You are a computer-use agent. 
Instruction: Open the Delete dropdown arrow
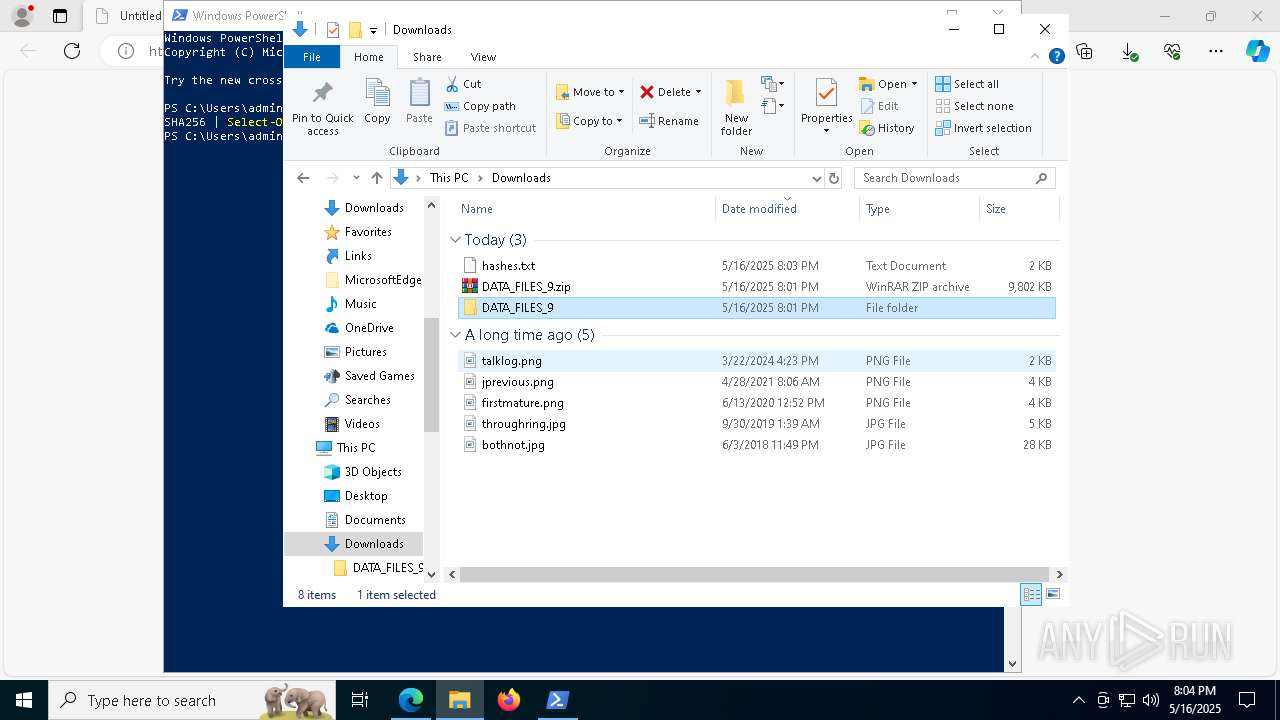pyautogui.click(x=698, y=92)
